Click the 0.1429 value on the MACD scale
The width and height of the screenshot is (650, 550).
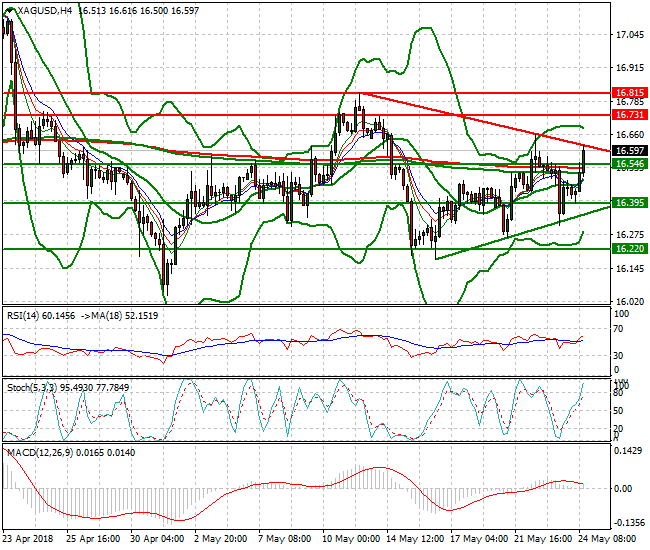[x=630, y=453]
